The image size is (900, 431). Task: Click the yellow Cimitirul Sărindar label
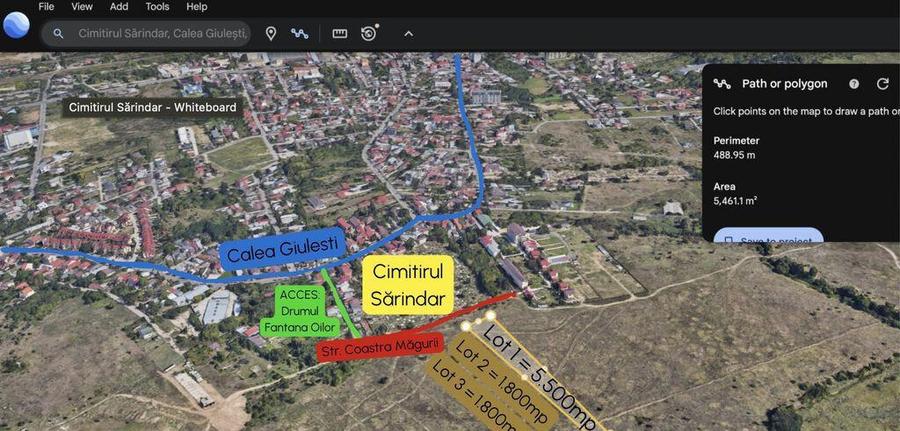[408, 285]
